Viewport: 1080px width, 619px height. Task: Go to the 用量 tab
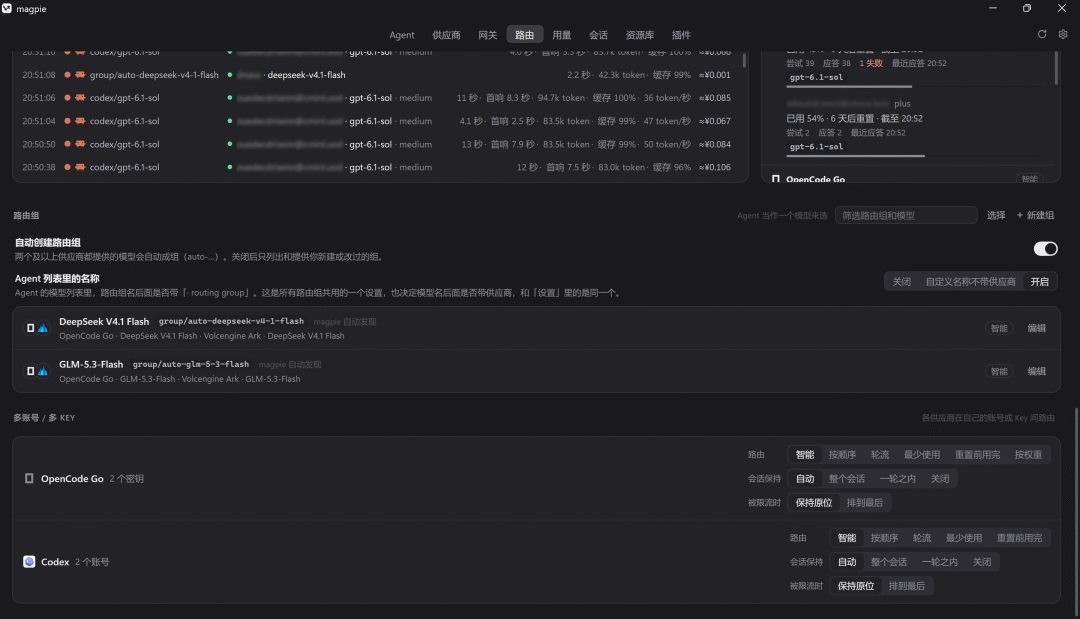coord(561,35)
